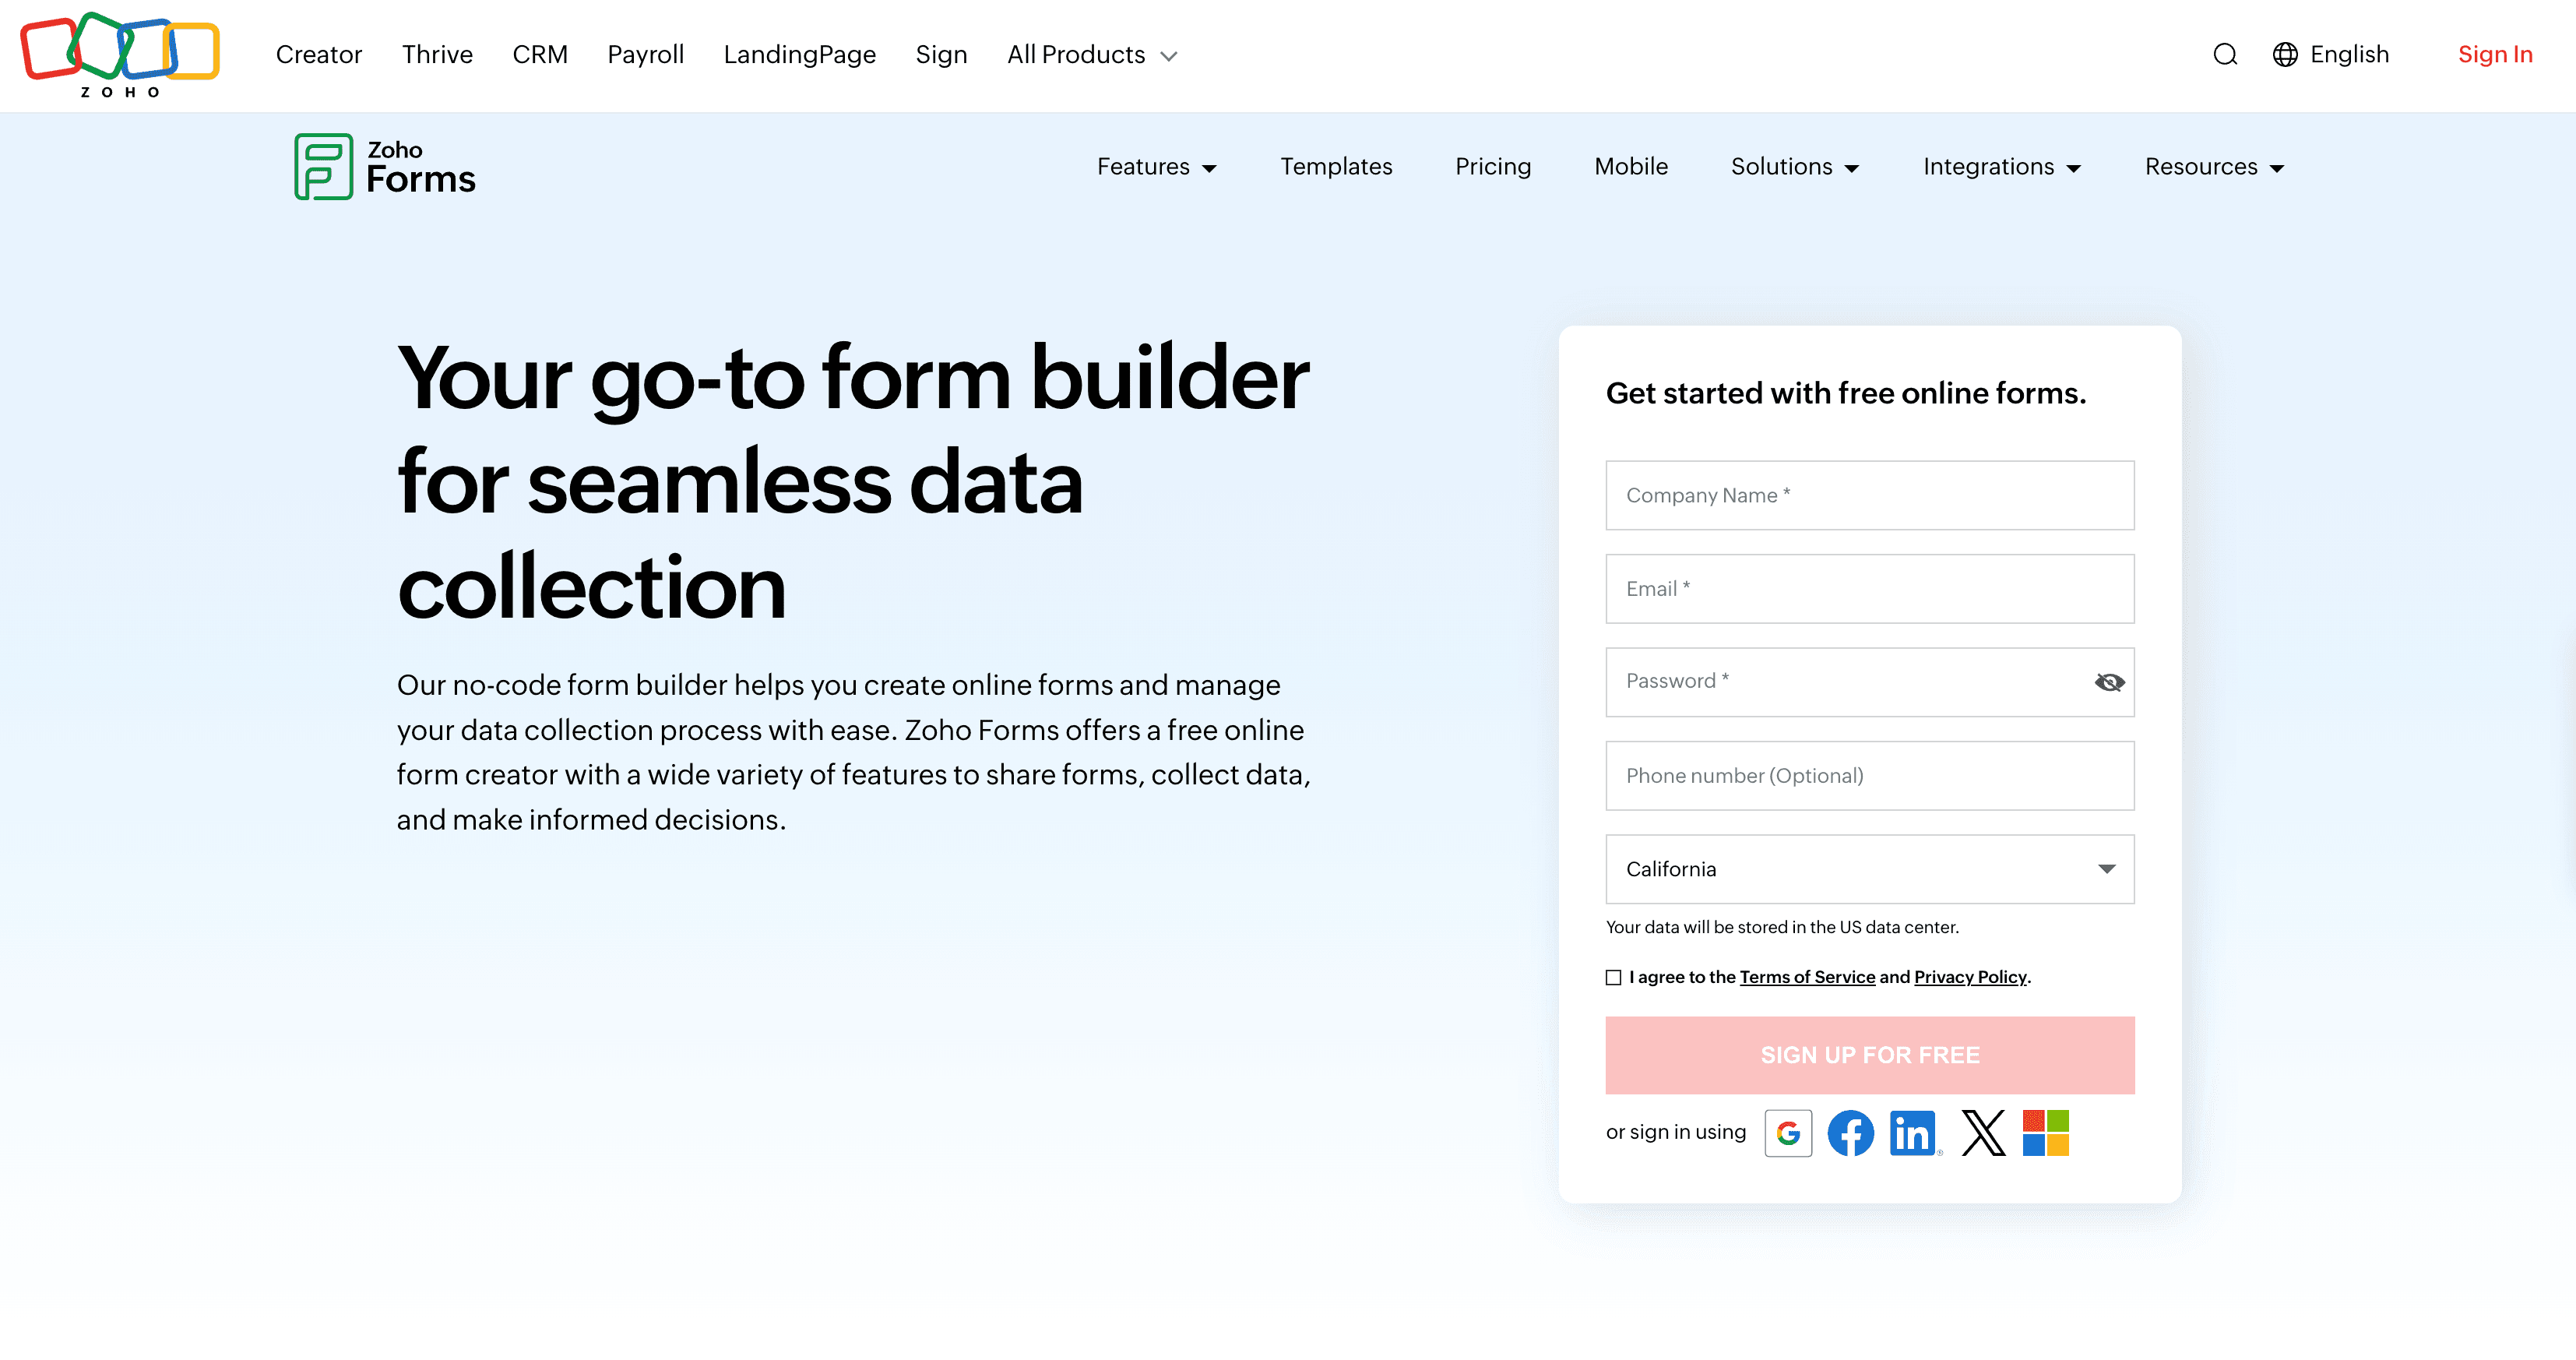Sign in using Google
The image size is (2576, 1360).
(x=1789, y=1132)
